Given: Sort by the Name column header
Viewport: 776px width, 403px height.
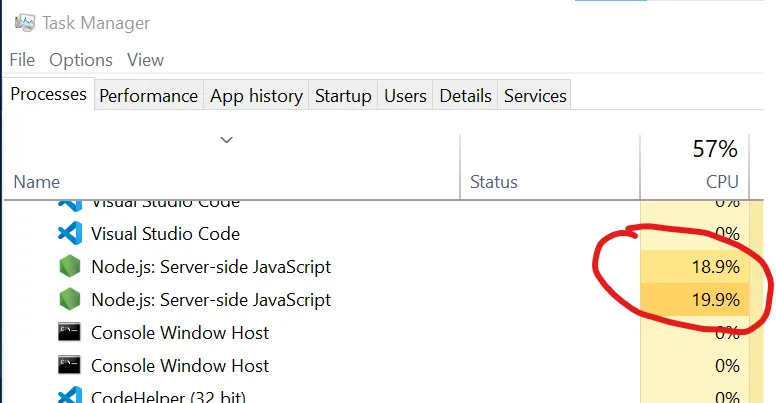Looking at the screenshot, I should 37,182.
